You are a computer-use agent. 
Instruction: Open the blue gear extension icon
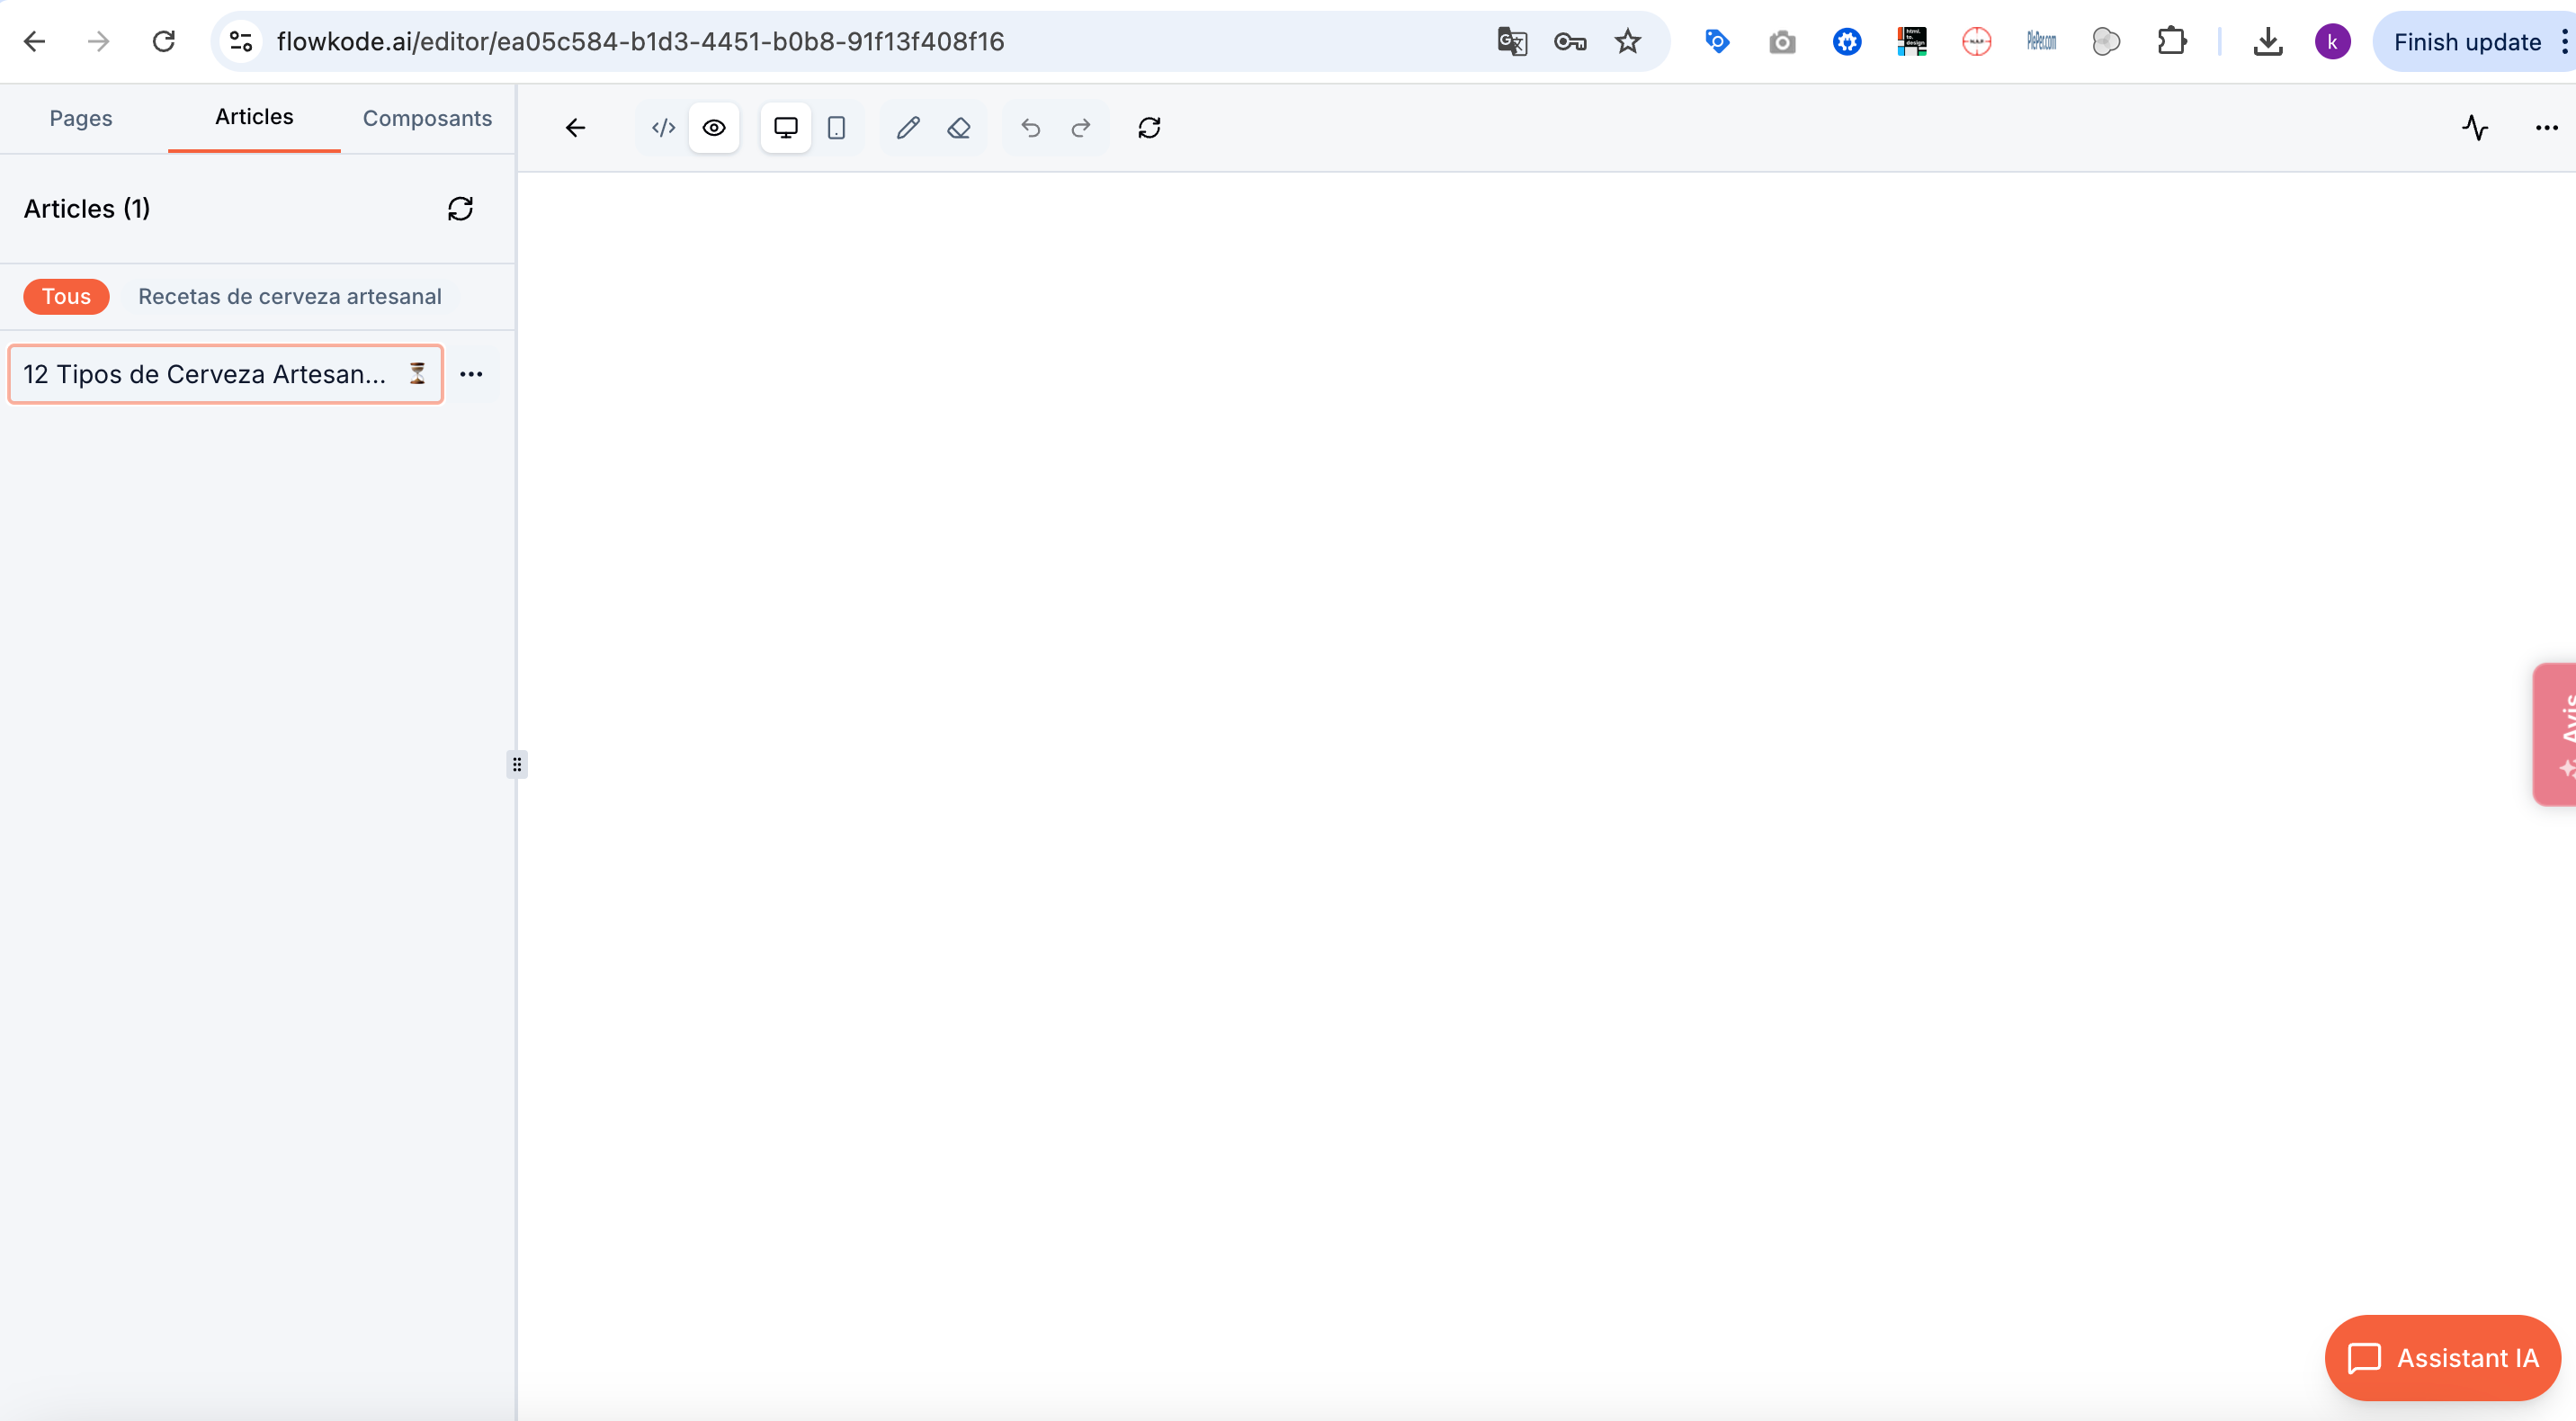(x=1847, y=41)
